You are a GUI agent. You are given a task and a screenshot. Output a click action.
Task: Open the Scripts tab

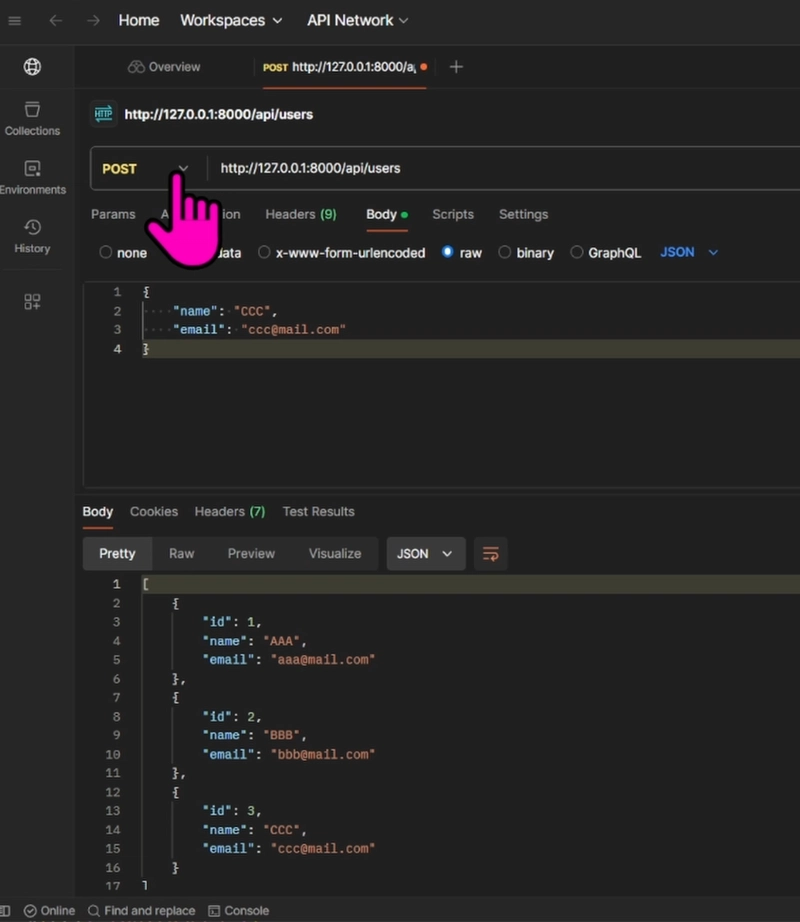point(453,215)
